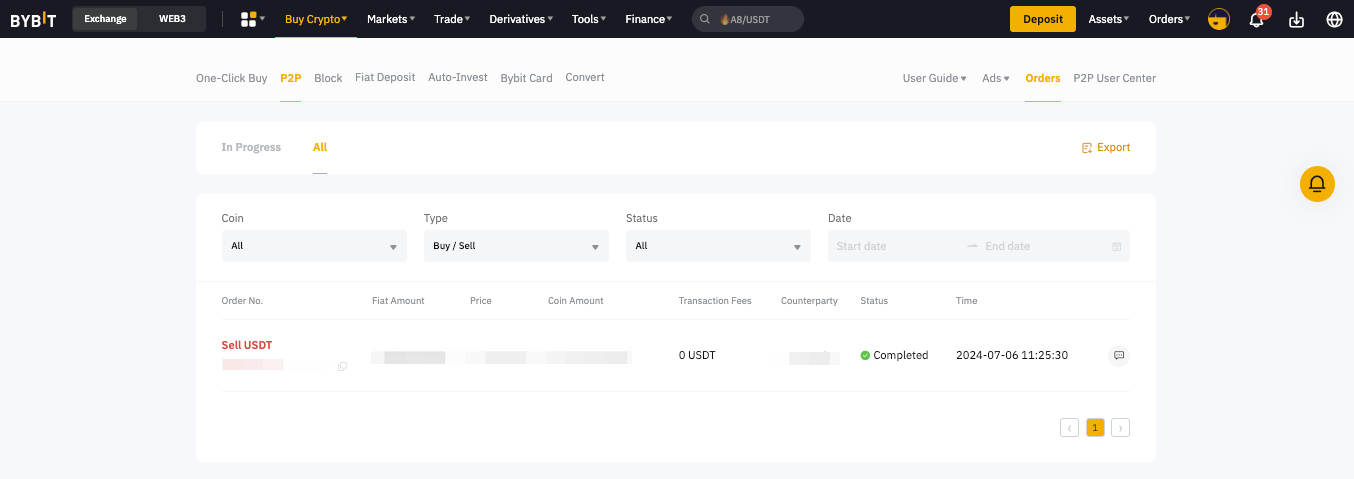Open the Derivatives menu

tap(521, 19)
